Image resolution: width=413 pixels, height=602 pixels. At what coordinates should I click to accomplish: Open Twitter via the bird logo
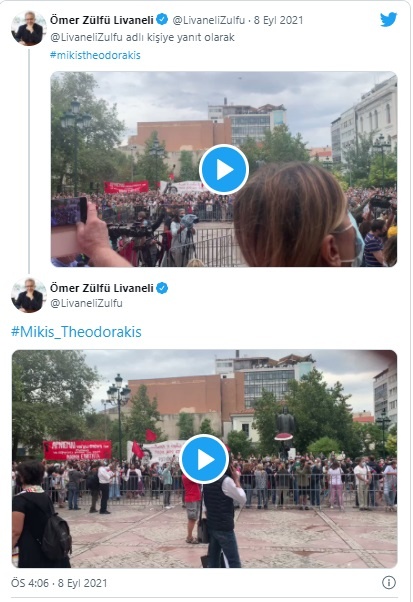(x=388, y=20)
